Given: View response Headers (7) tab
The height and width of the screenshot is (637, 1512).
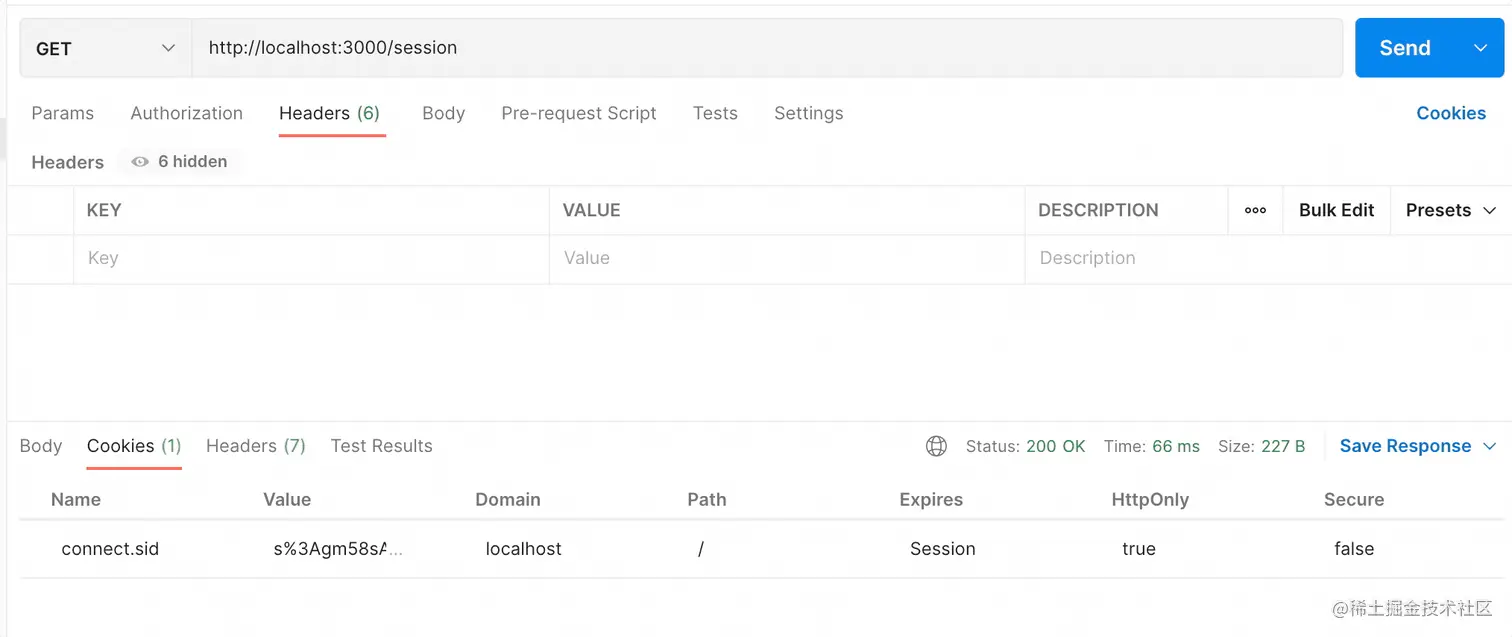Looking at the screenshot, I should point(255,446).
